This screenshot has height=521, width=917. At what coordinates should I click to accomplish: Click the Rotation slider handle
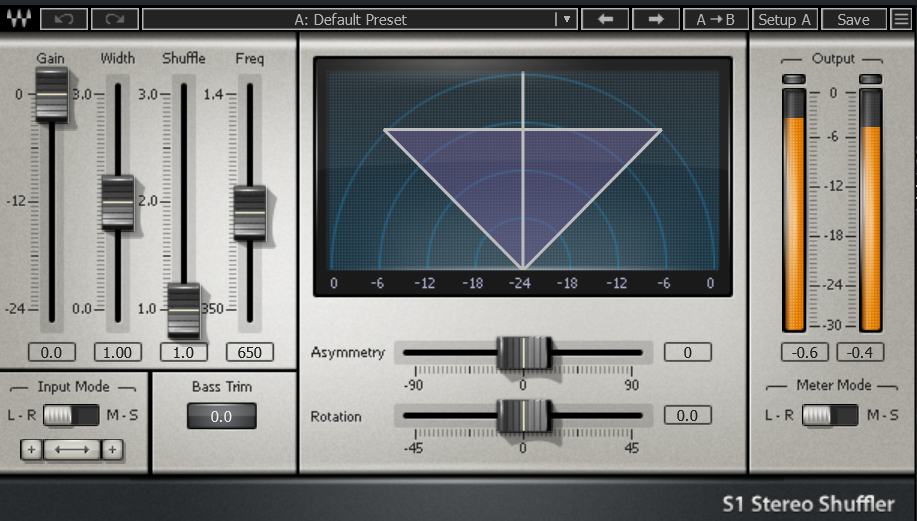tap(523, 416)
